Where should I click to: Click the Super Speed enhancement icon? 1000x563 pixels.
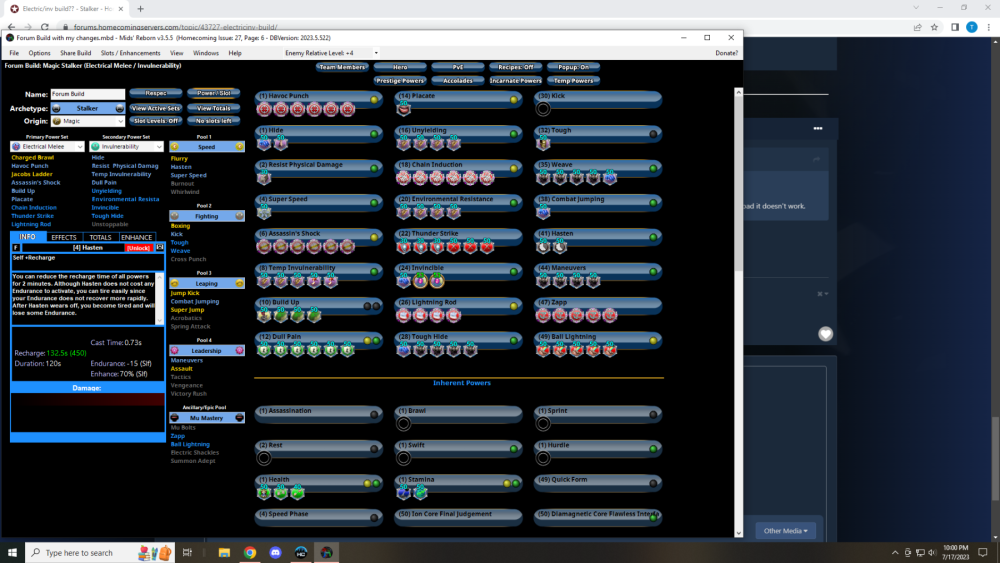click(264, 213)
